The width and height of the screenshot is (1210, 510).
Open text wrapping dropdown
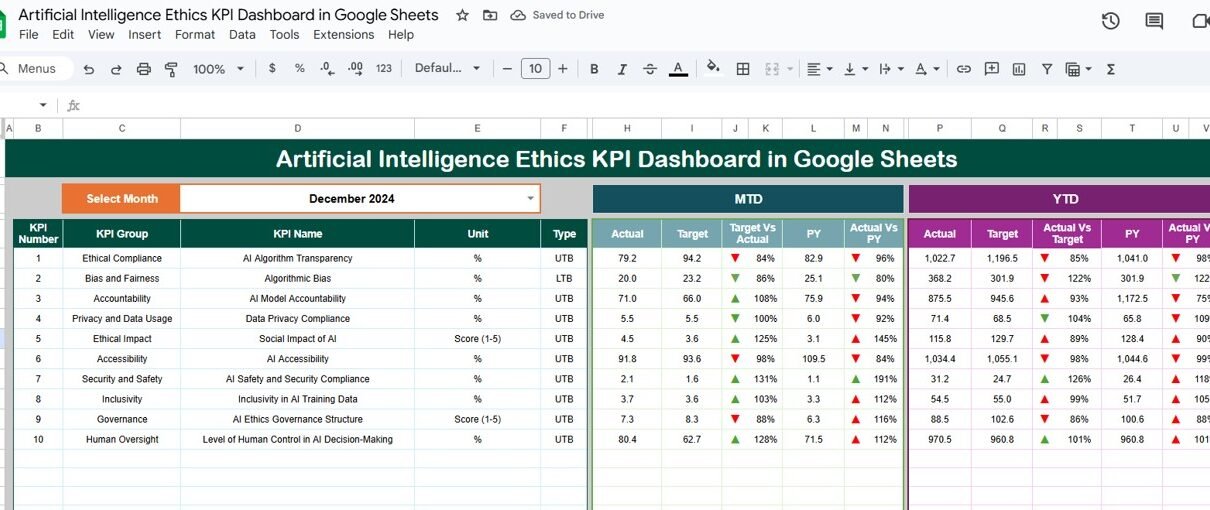pyautogui.click(x=890, y=69)
